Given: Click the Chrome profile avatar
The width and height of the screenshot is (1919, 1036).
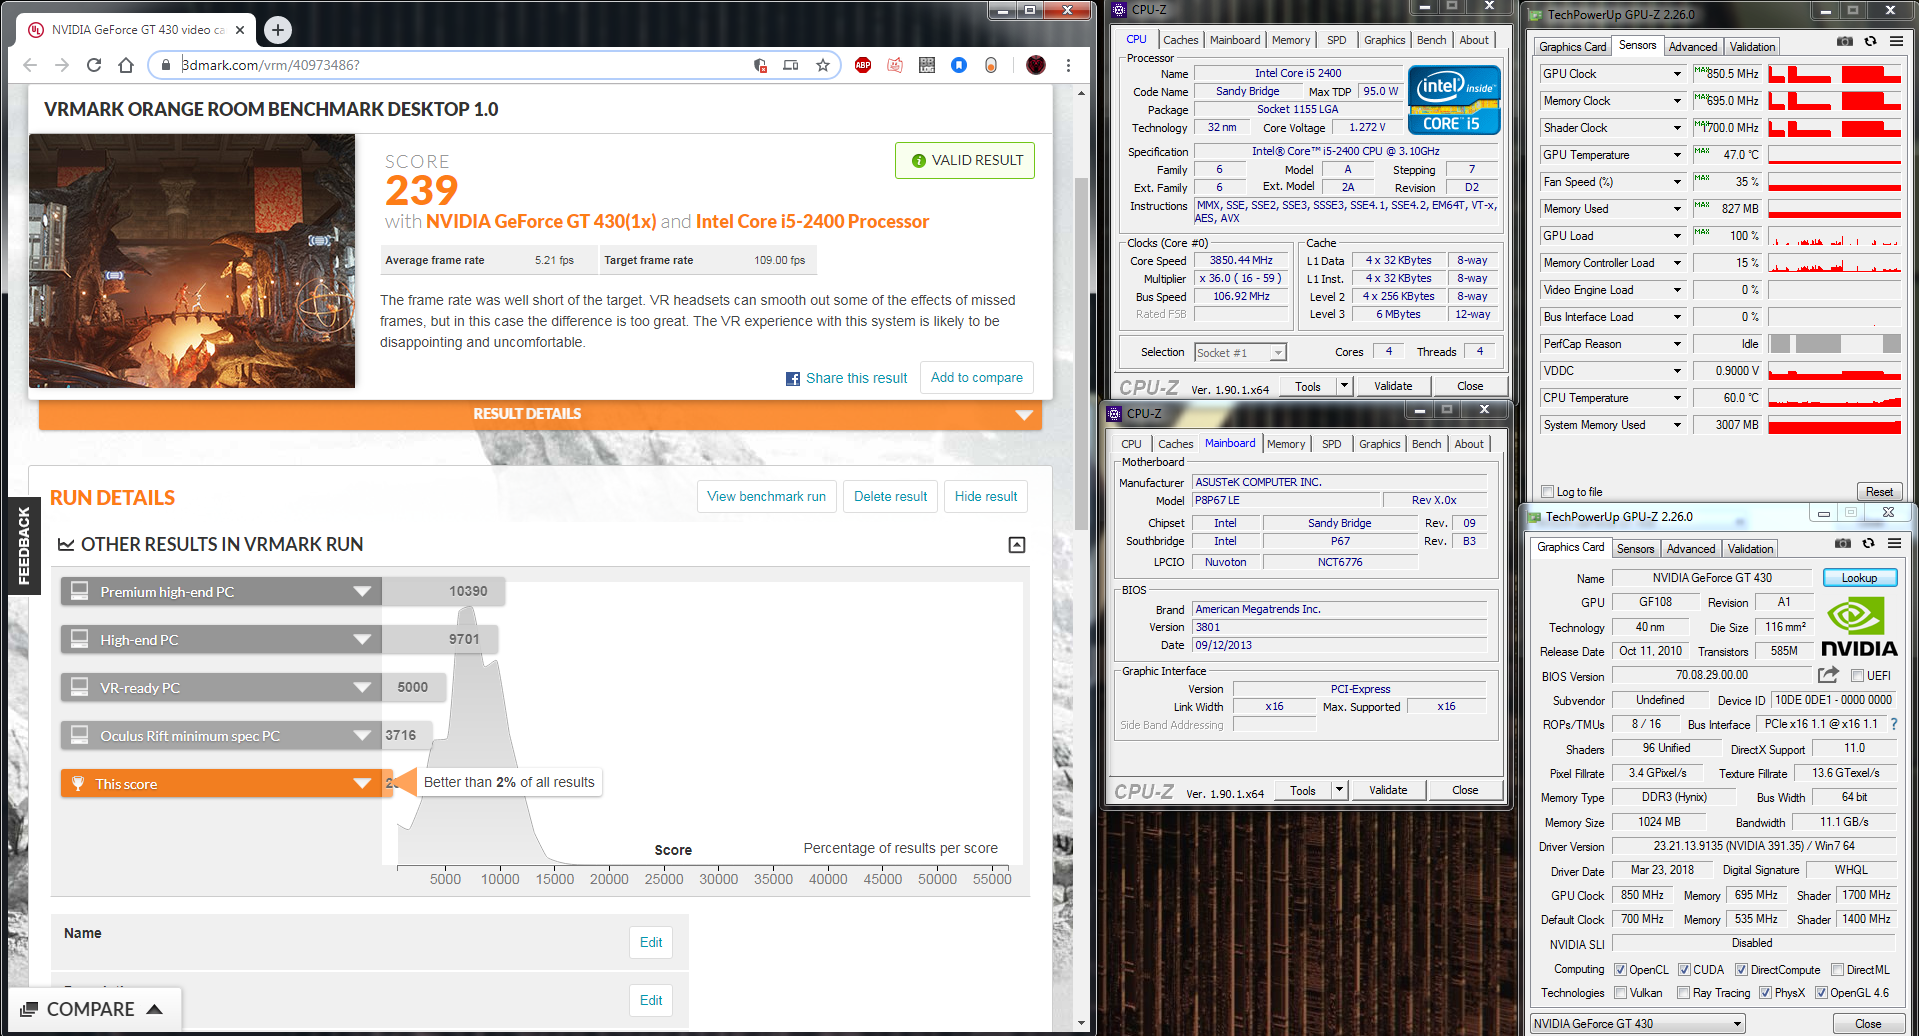Looking at the screenshot, I should 1036,65.
